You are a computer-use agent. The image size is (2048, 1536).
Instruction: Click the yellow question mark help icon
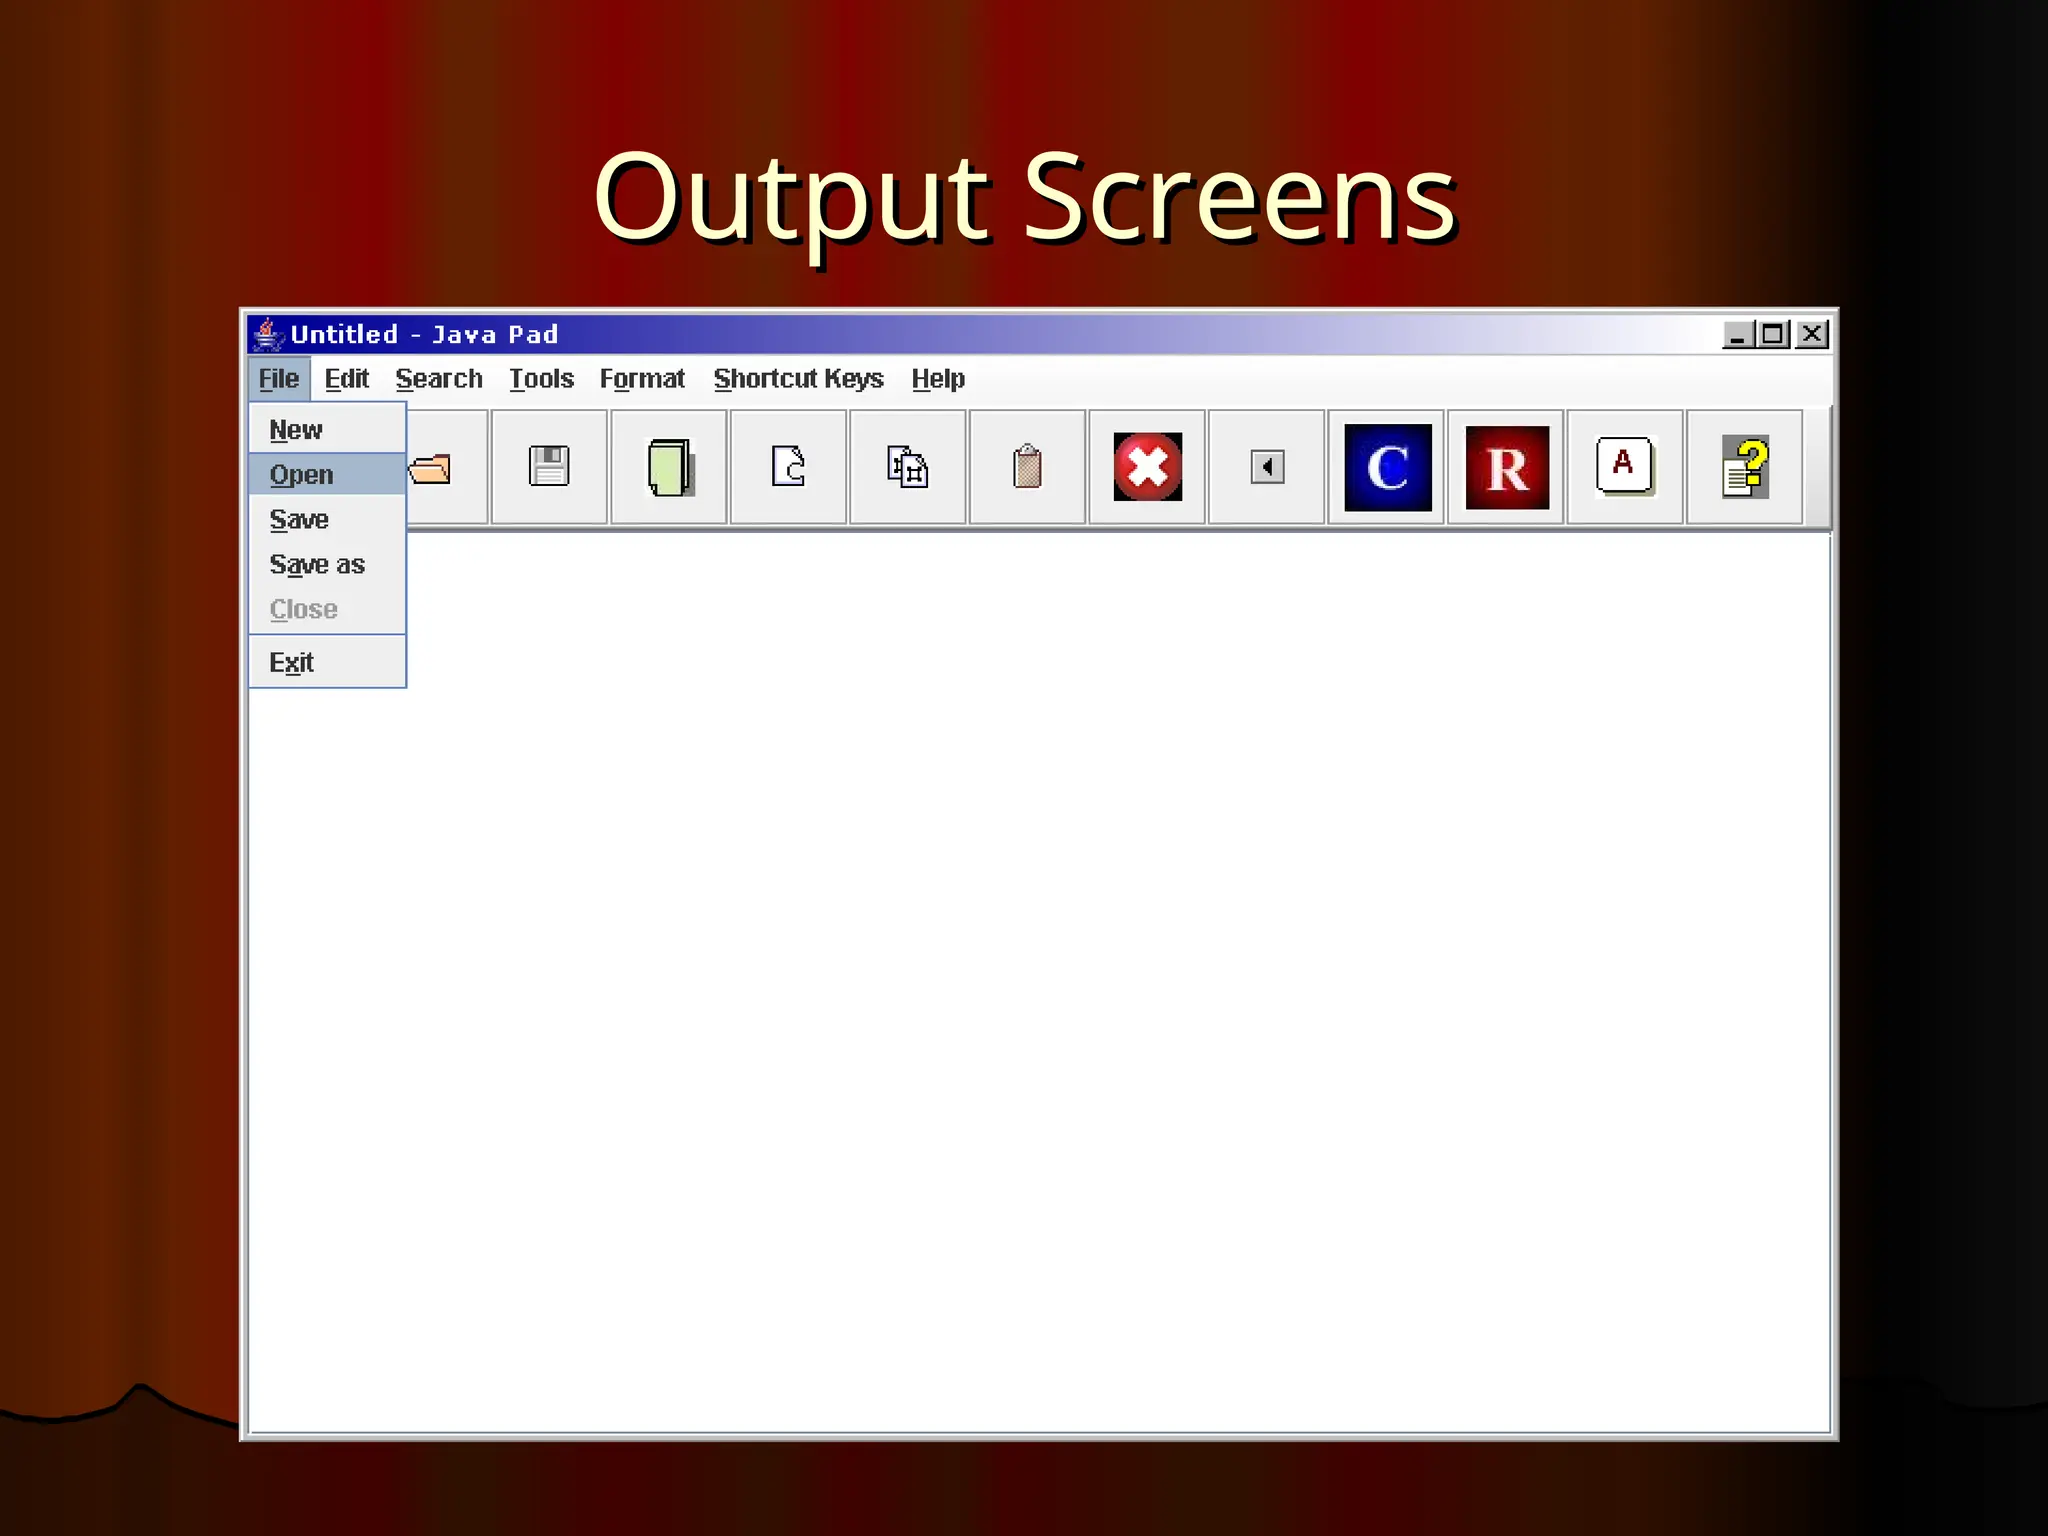click(1746, 467)
